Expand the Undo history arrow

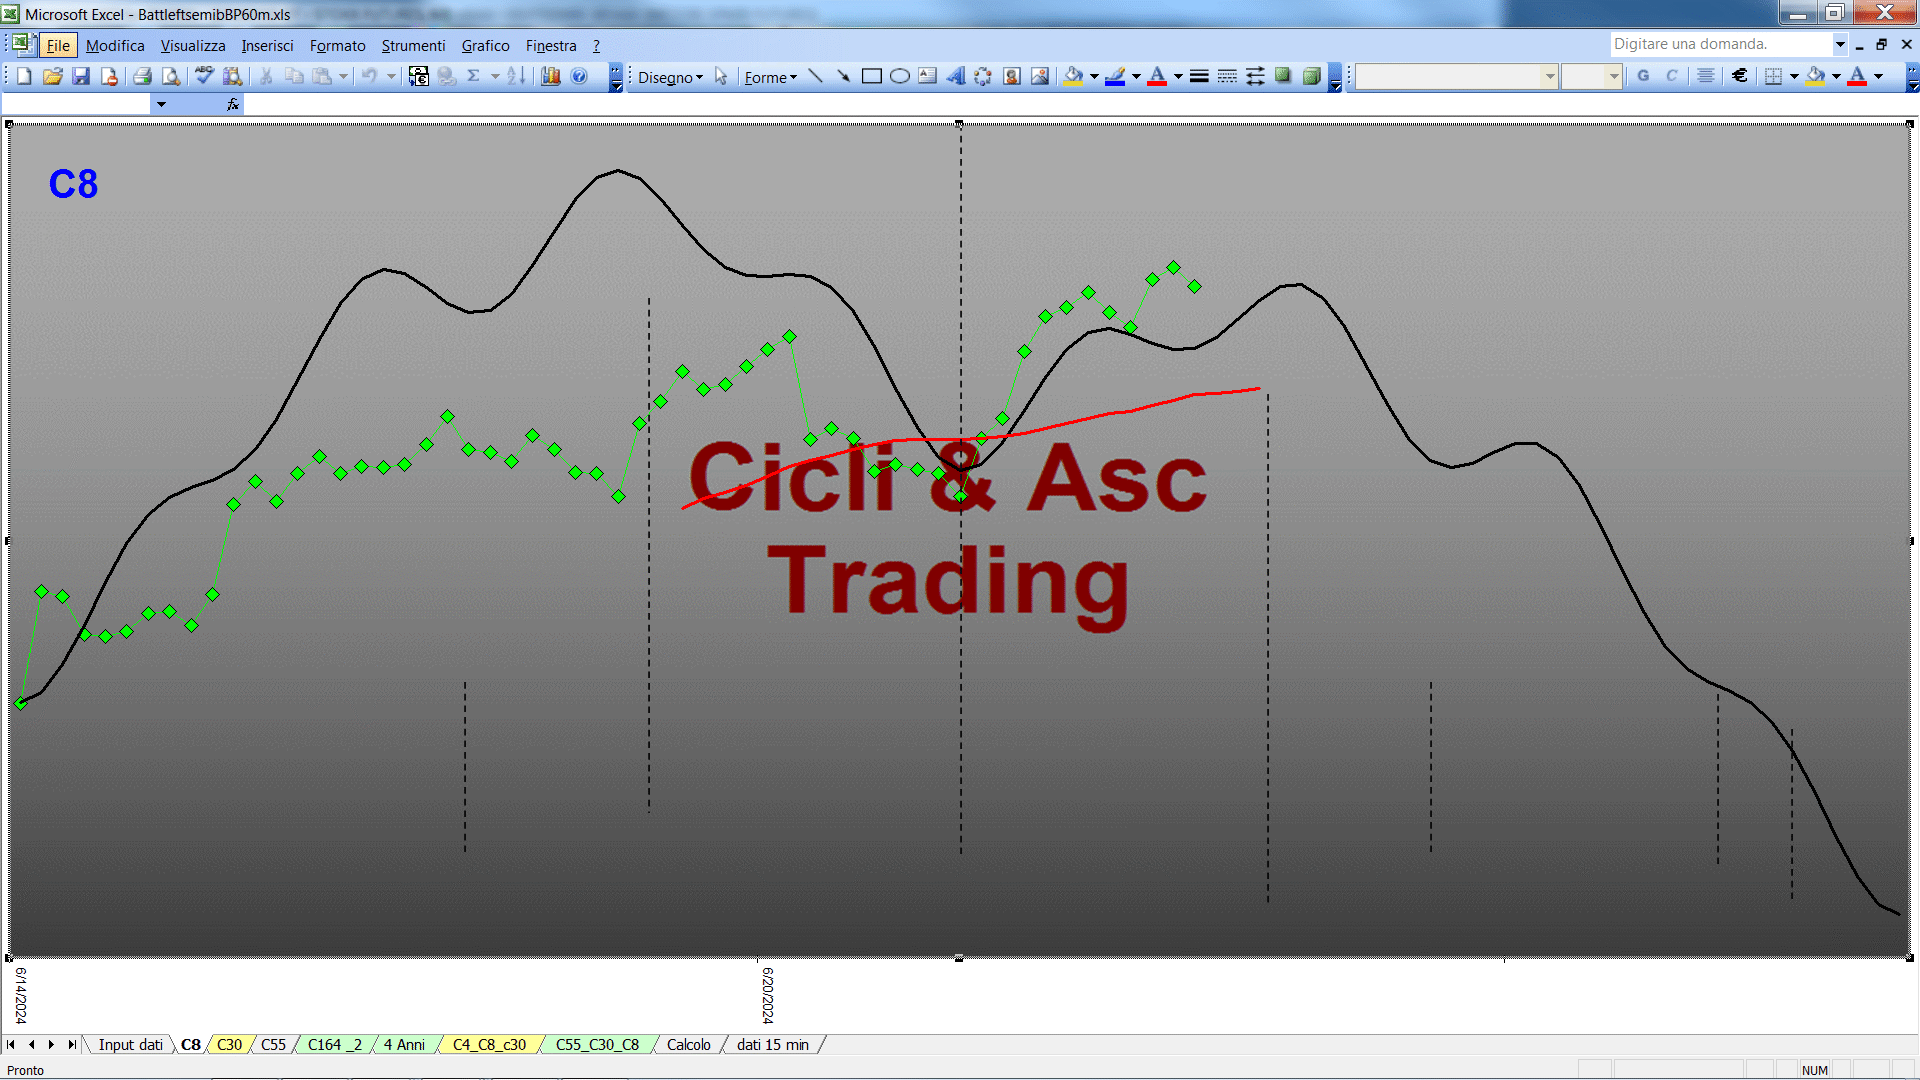(391, 76)
